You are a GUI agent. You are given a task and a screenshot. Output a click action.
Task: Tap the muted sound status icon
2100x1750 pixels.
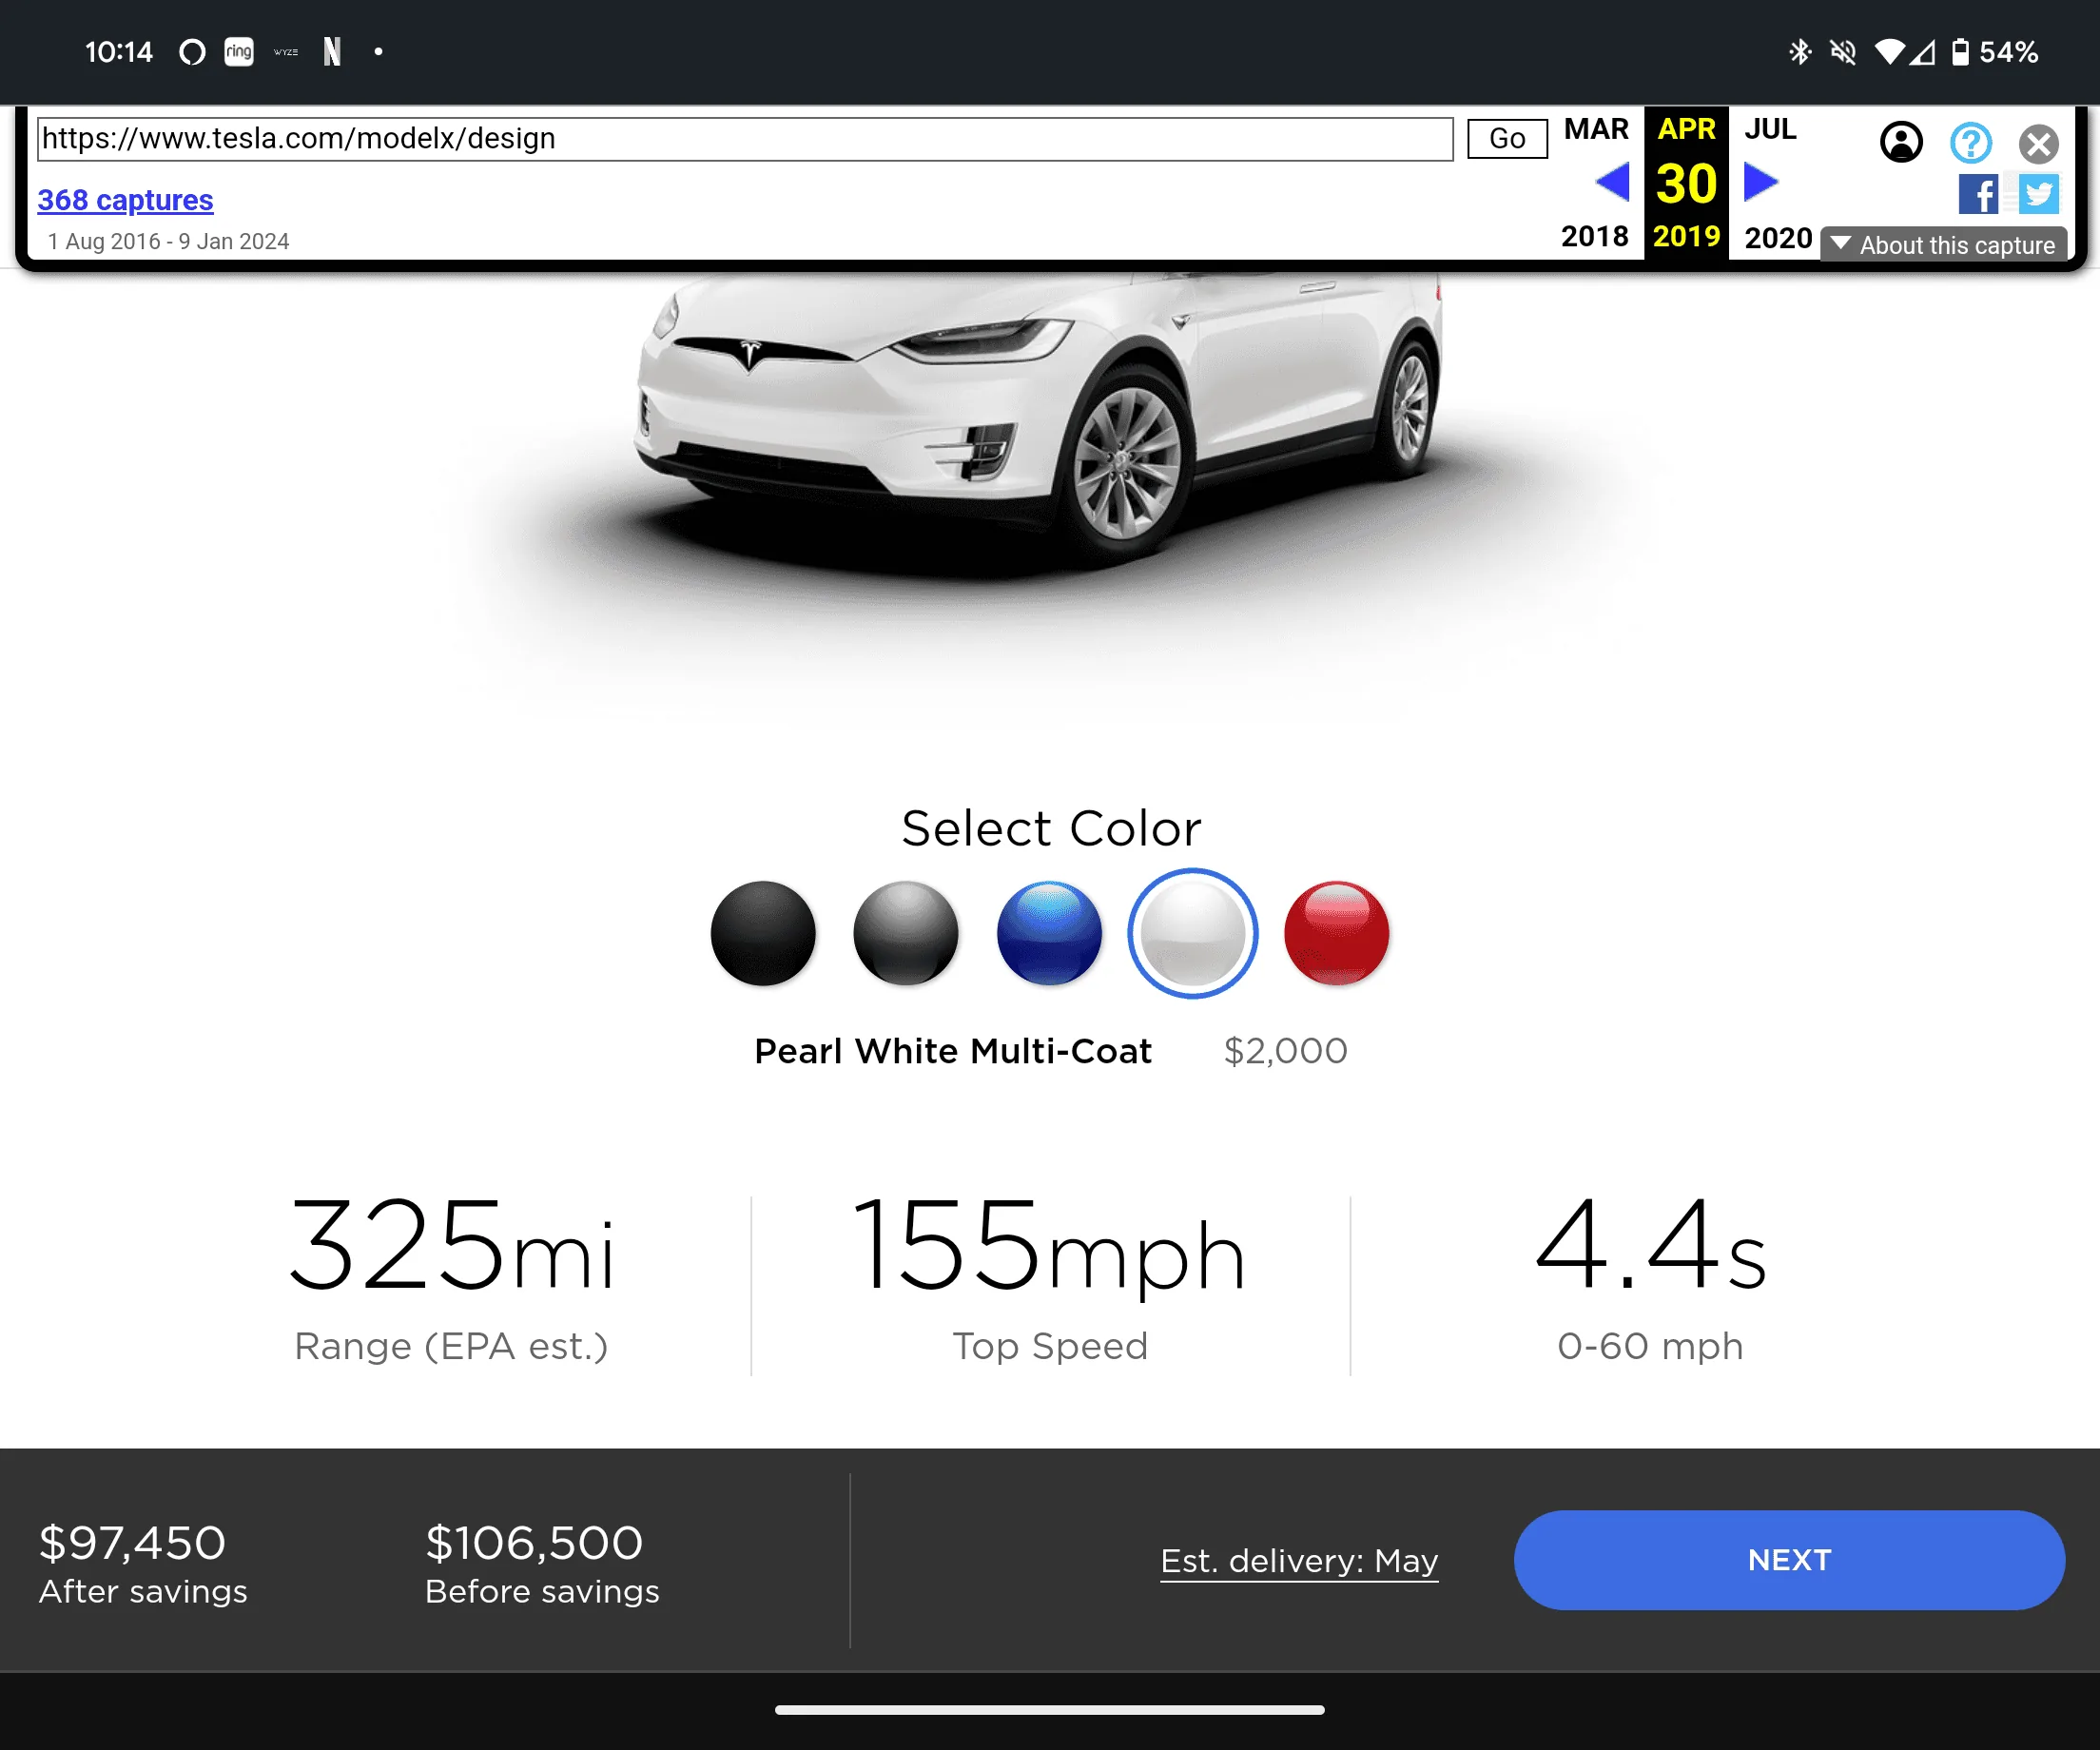click(1843, 52)
